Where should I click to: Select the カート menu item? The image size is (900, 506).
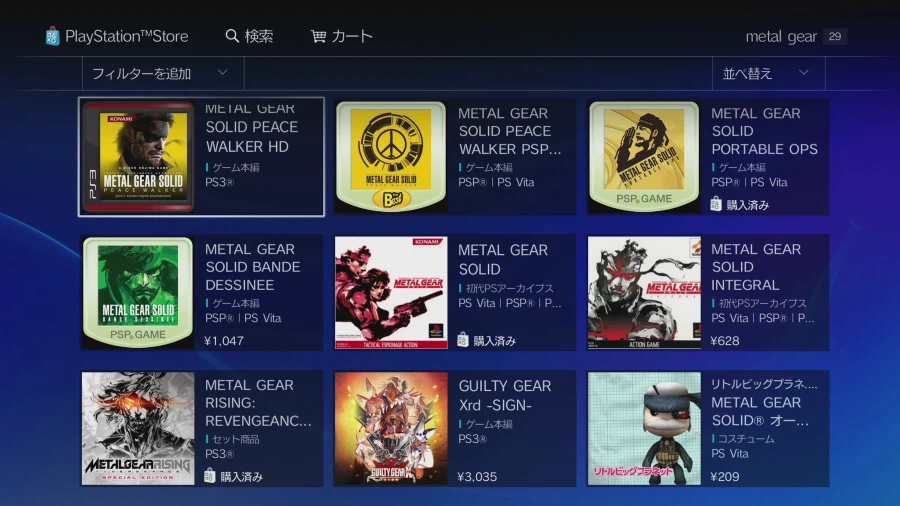(x=351, y=36)
